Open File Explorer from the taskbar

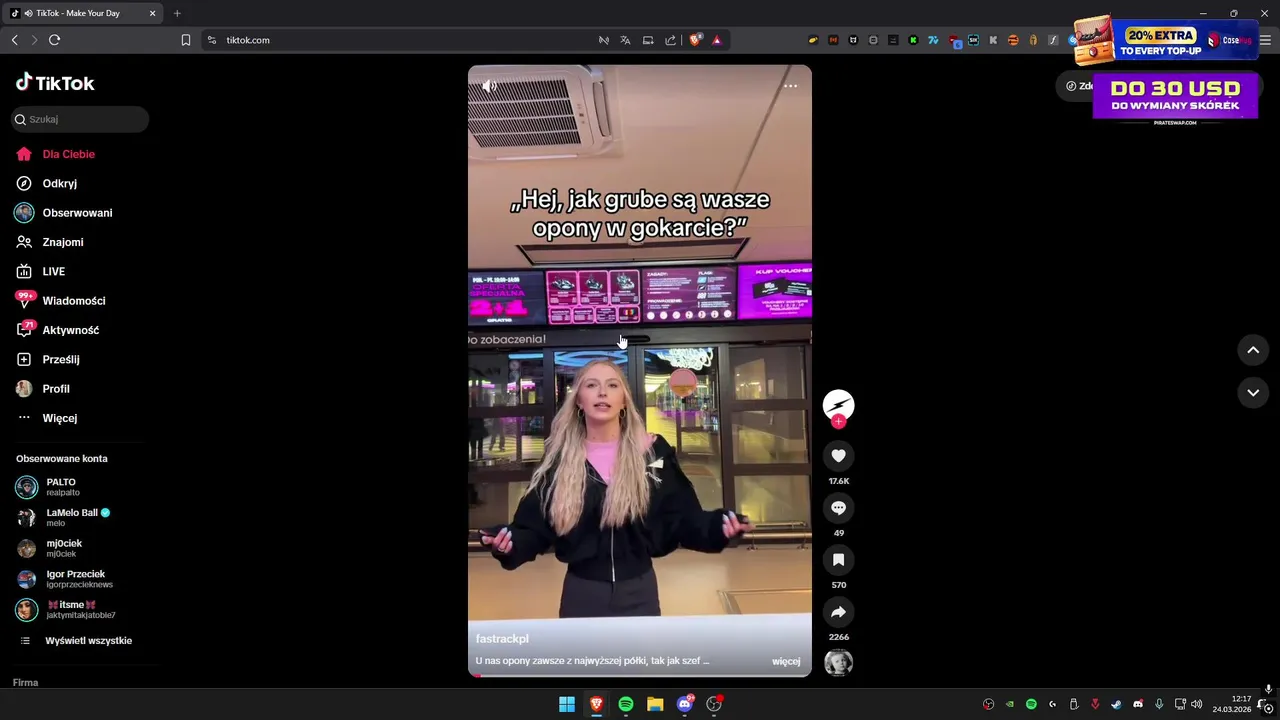coord(655,704)
